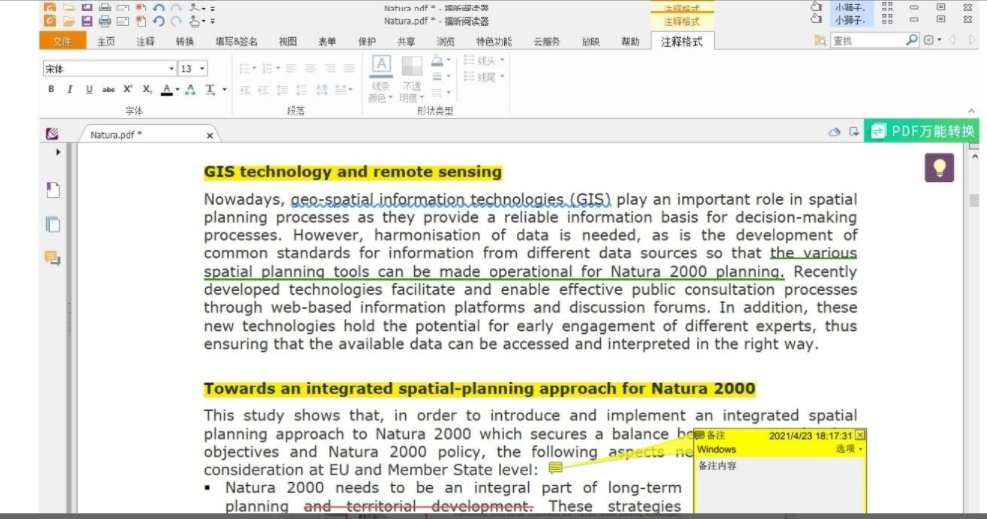Open the 文件 file menu
Screen dimensions: 987x519
click(x=62, y=41)
